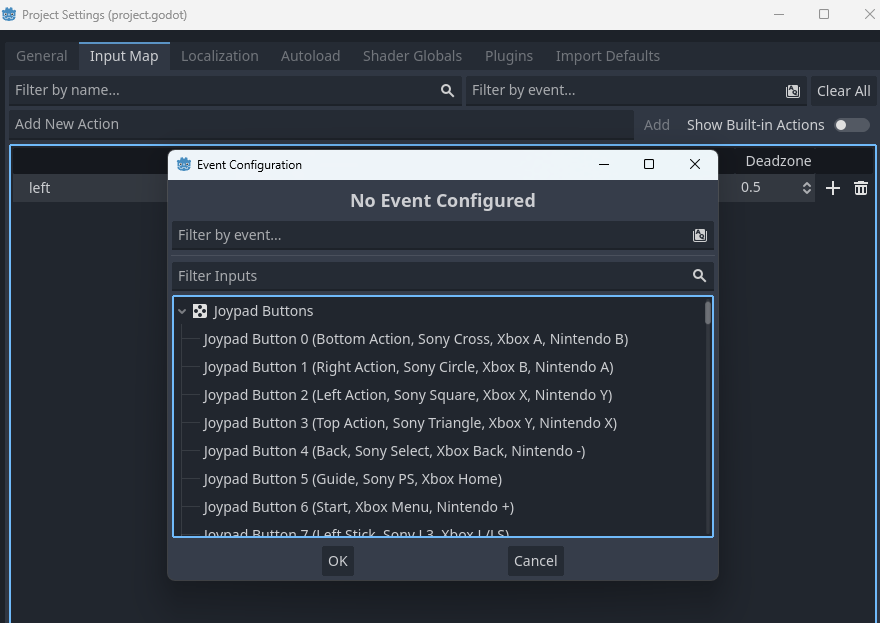Minimize the Event Configuration dialog
This screenshot has height=623, width=880.
[604, 164]
